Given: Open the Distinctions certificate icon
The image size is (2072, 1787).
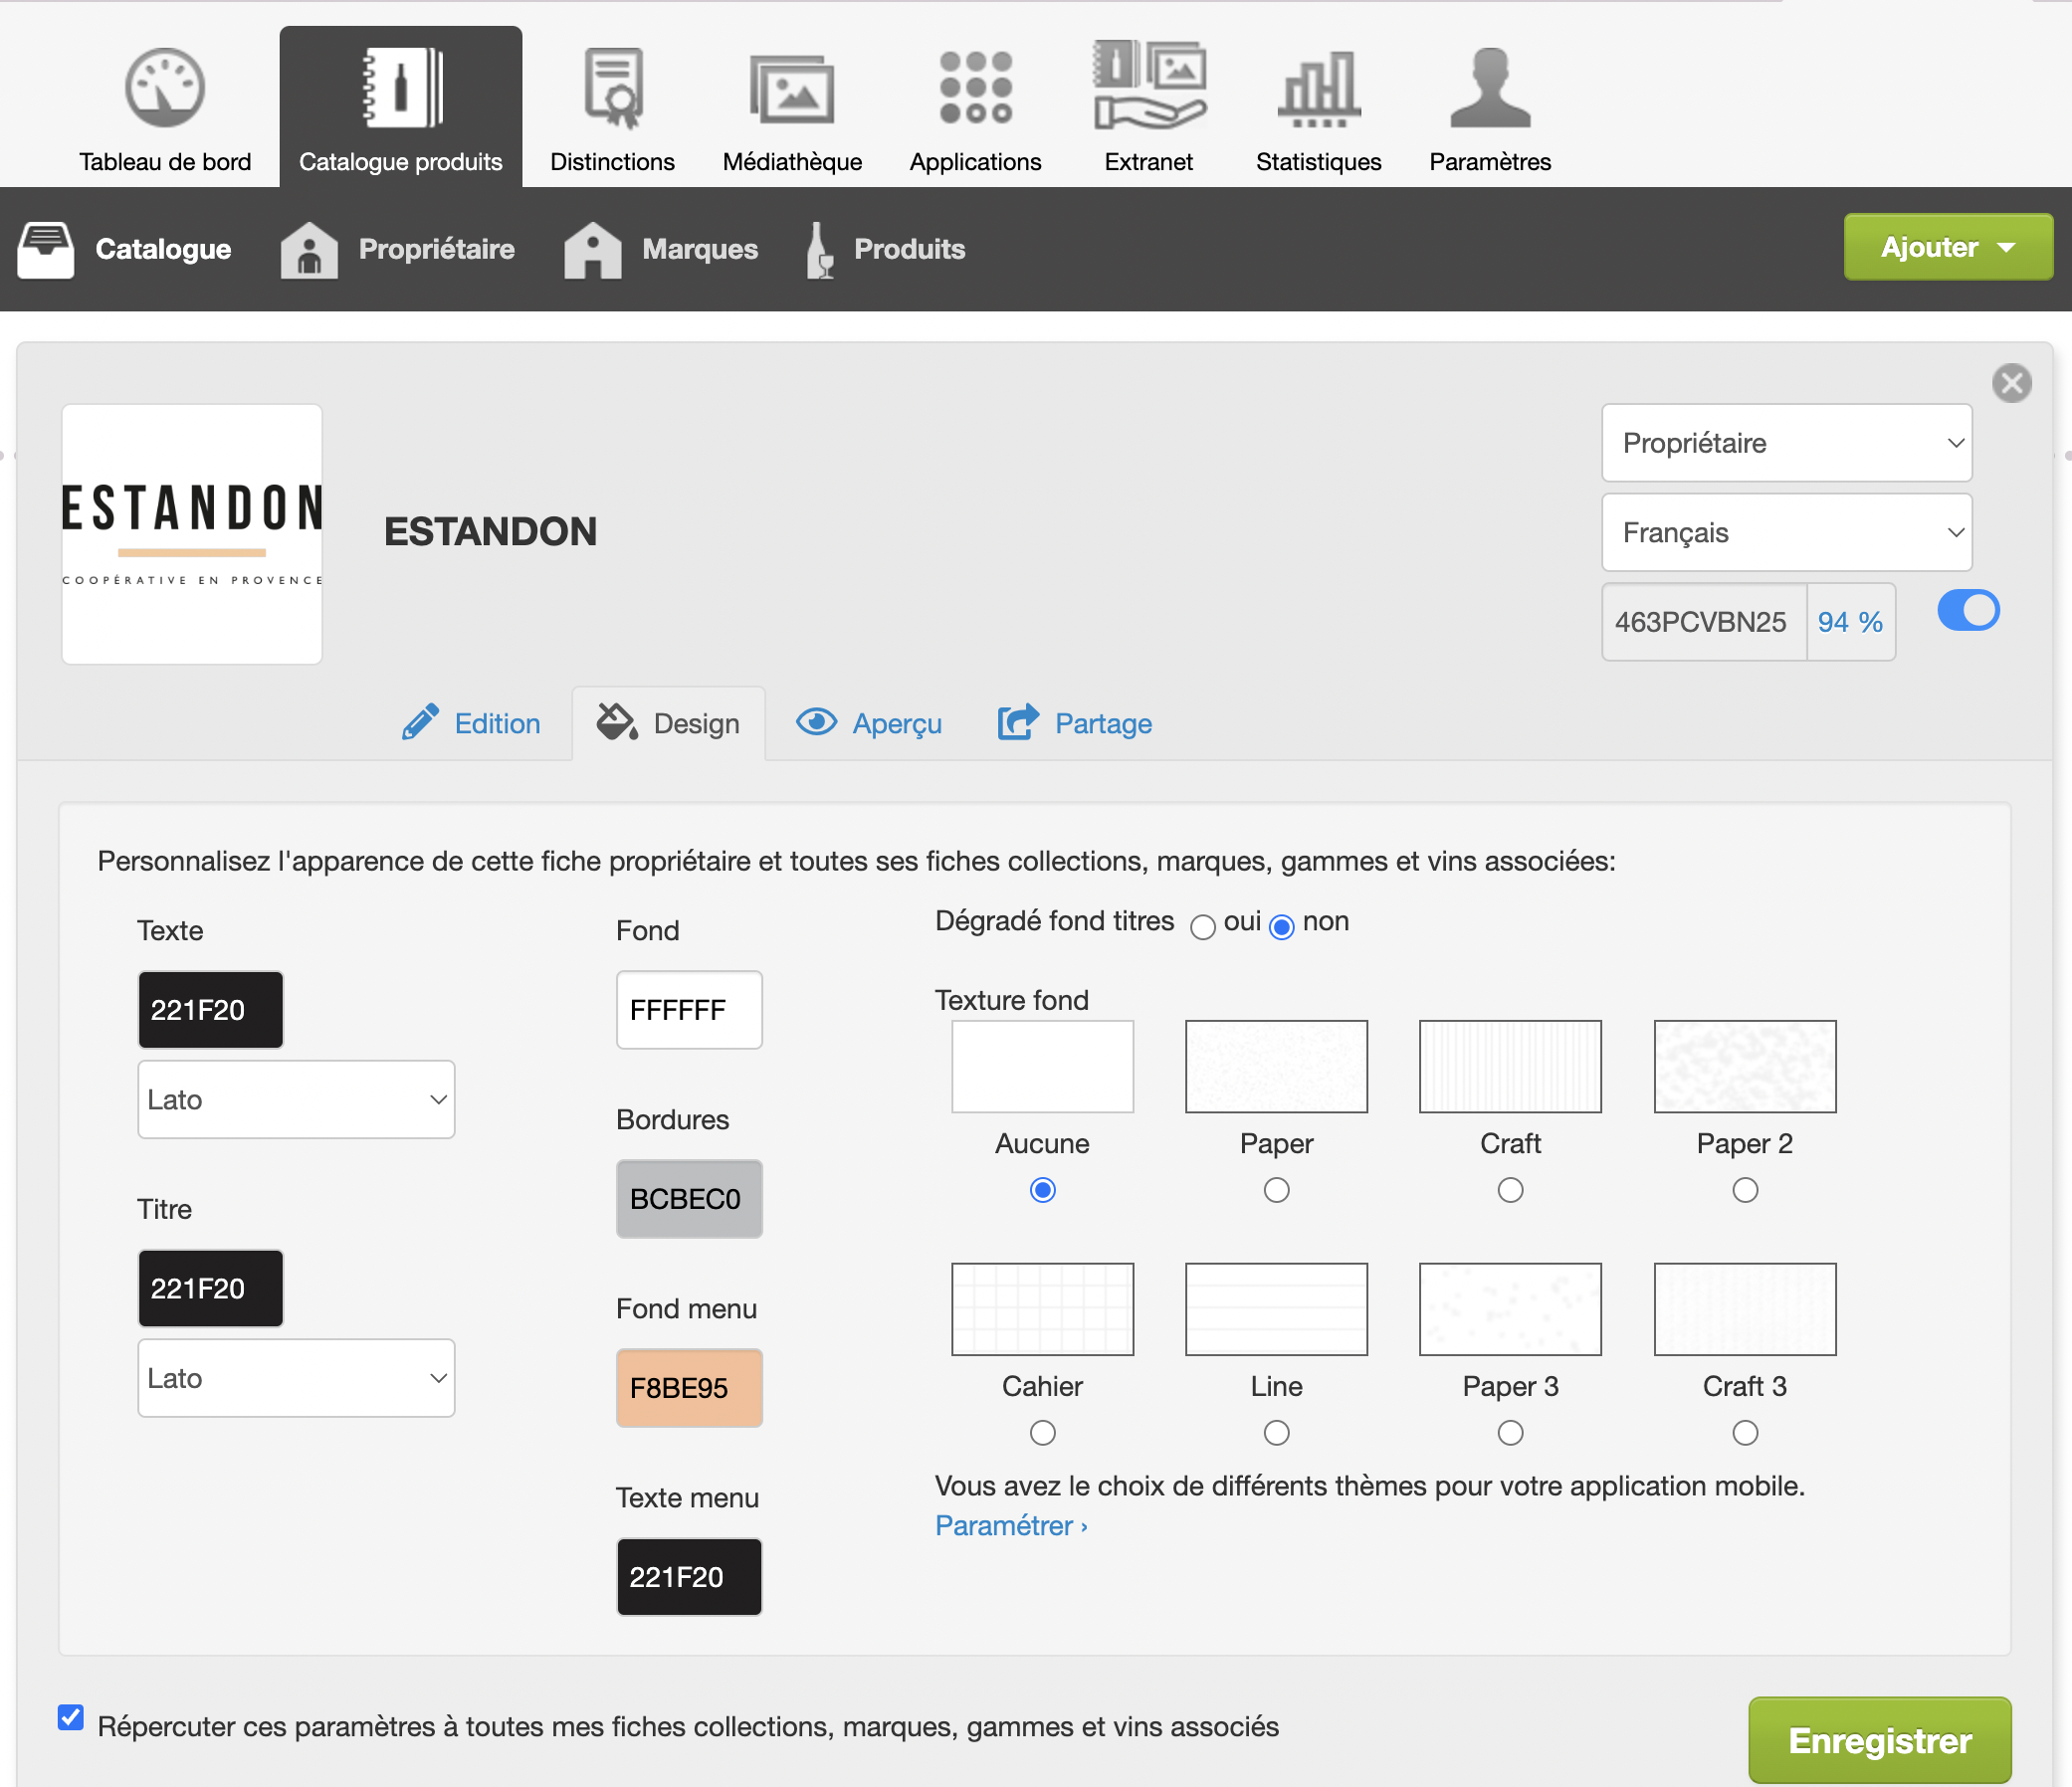Looking at the screenshot, I should point(612,88).
